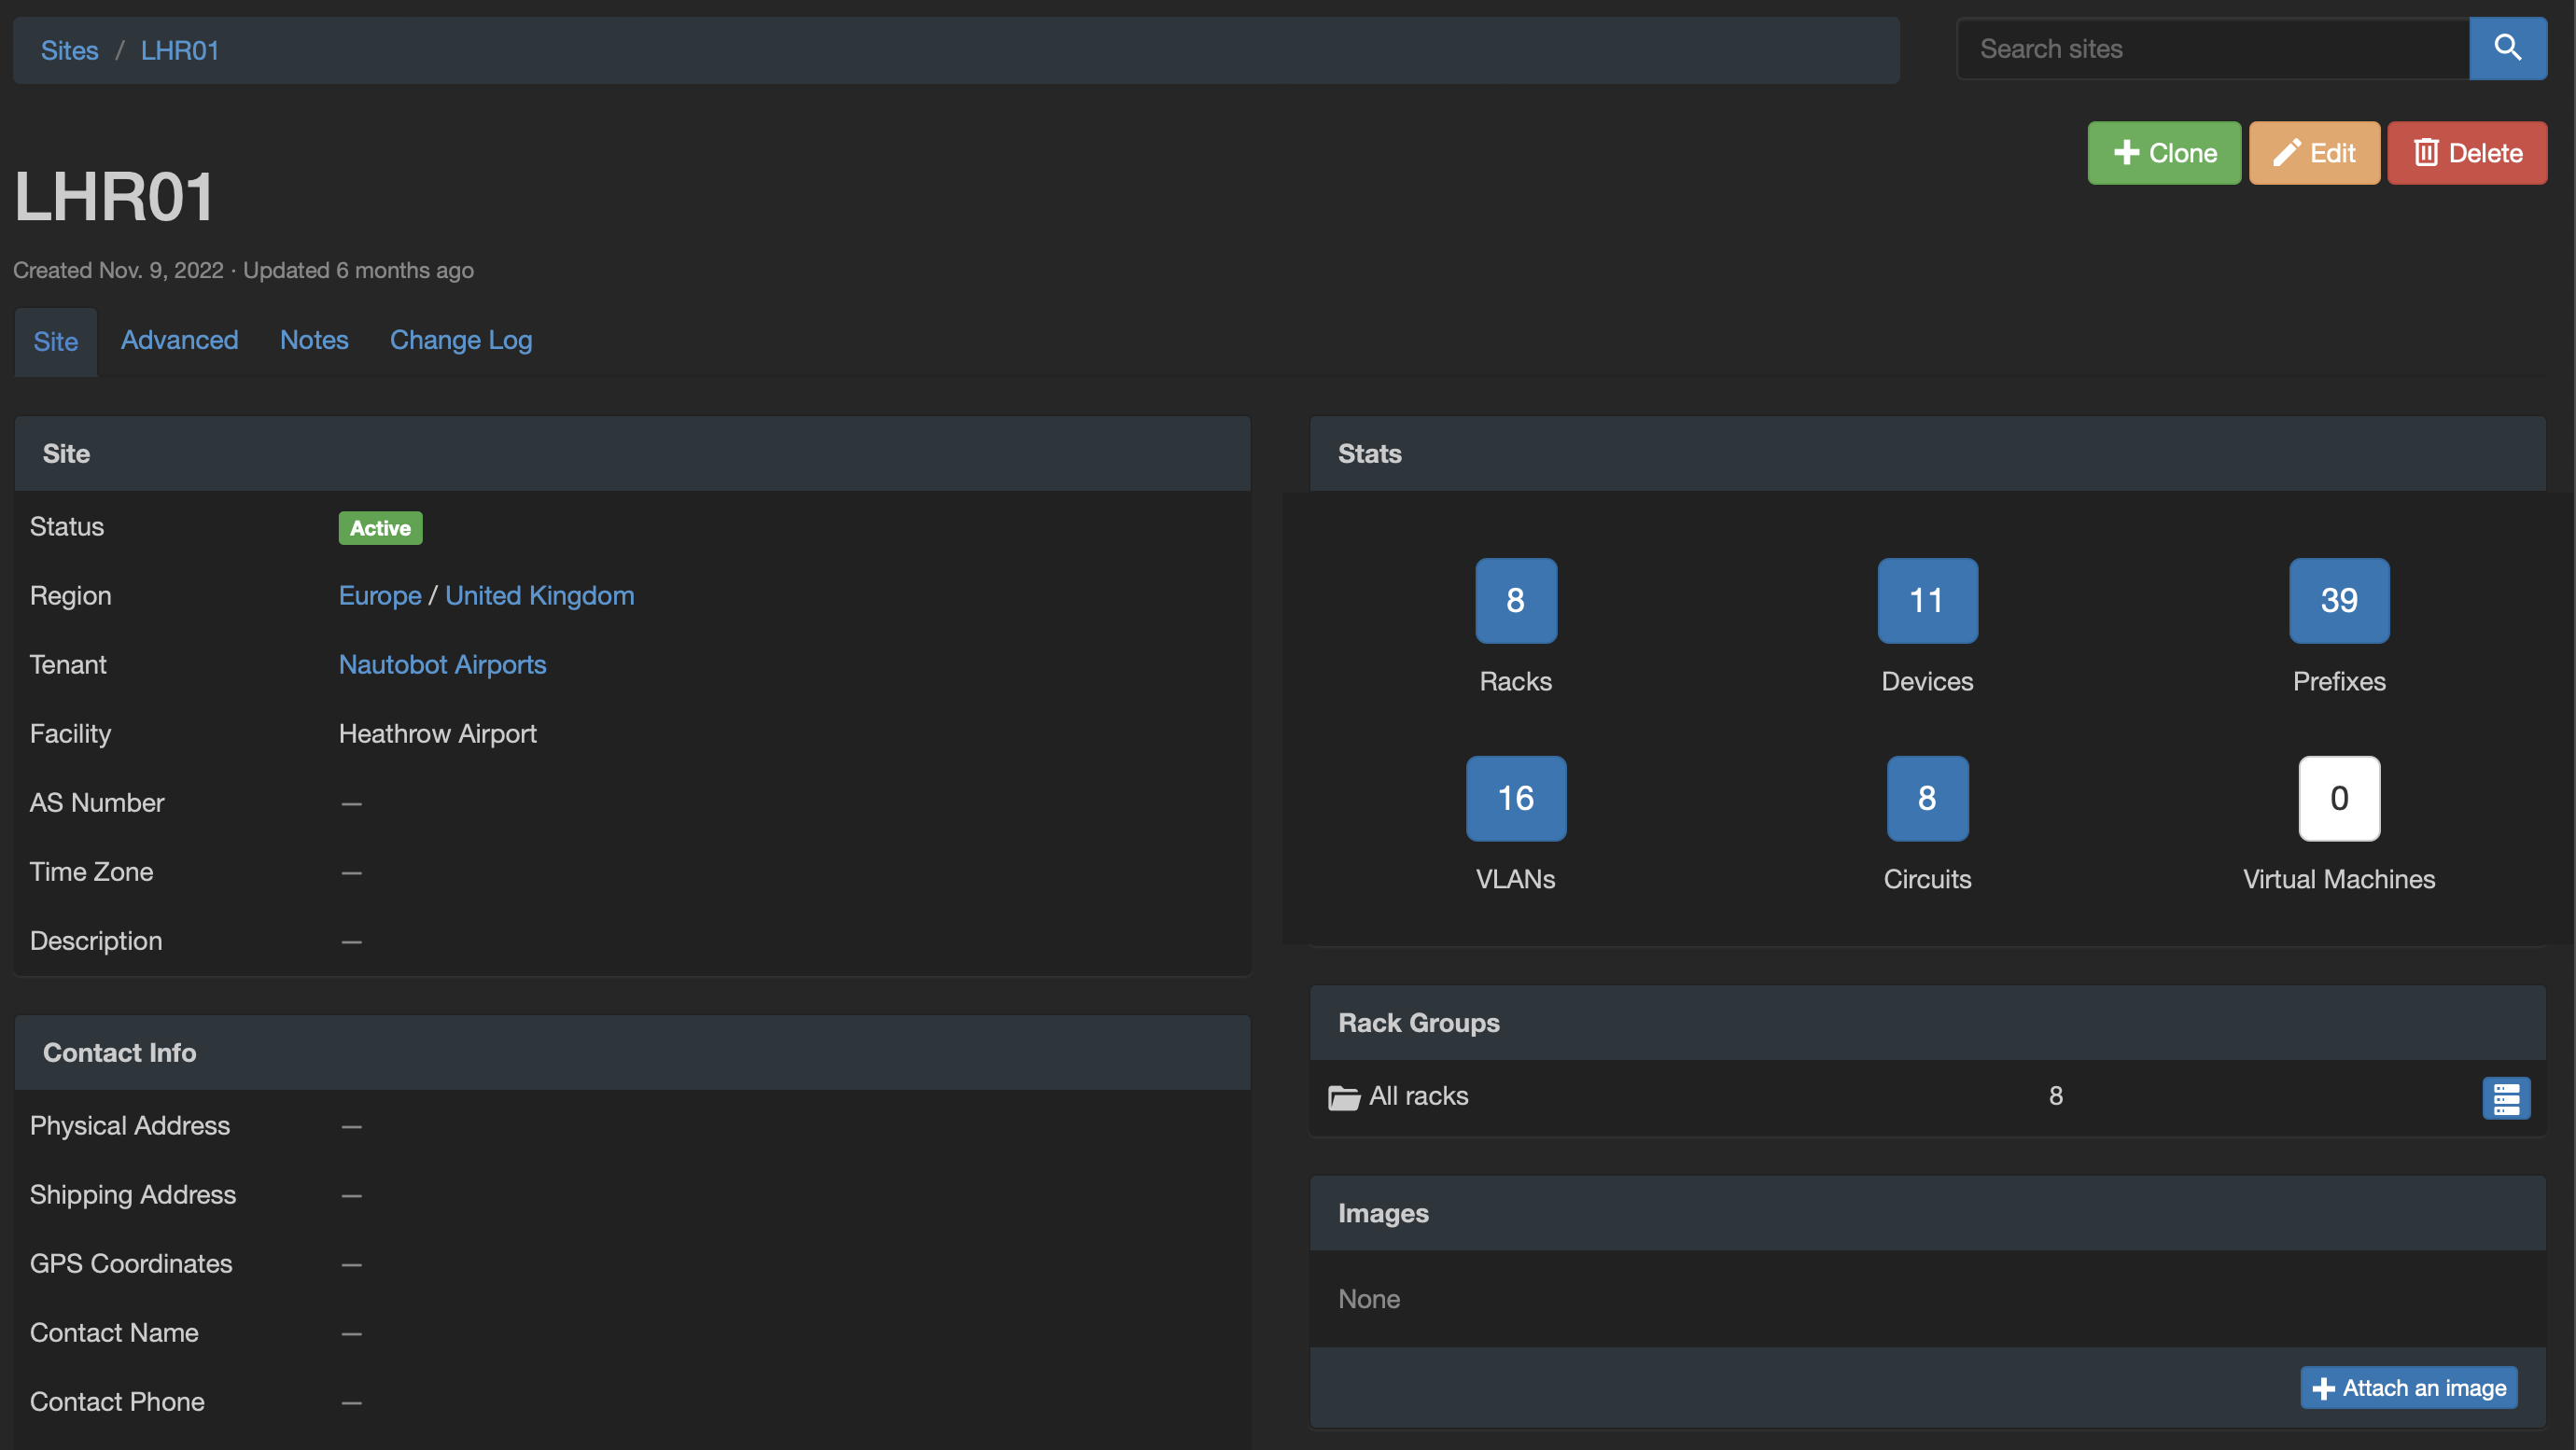Switch to the Notes tab
2576x1450 pixels.
(314, 340)
